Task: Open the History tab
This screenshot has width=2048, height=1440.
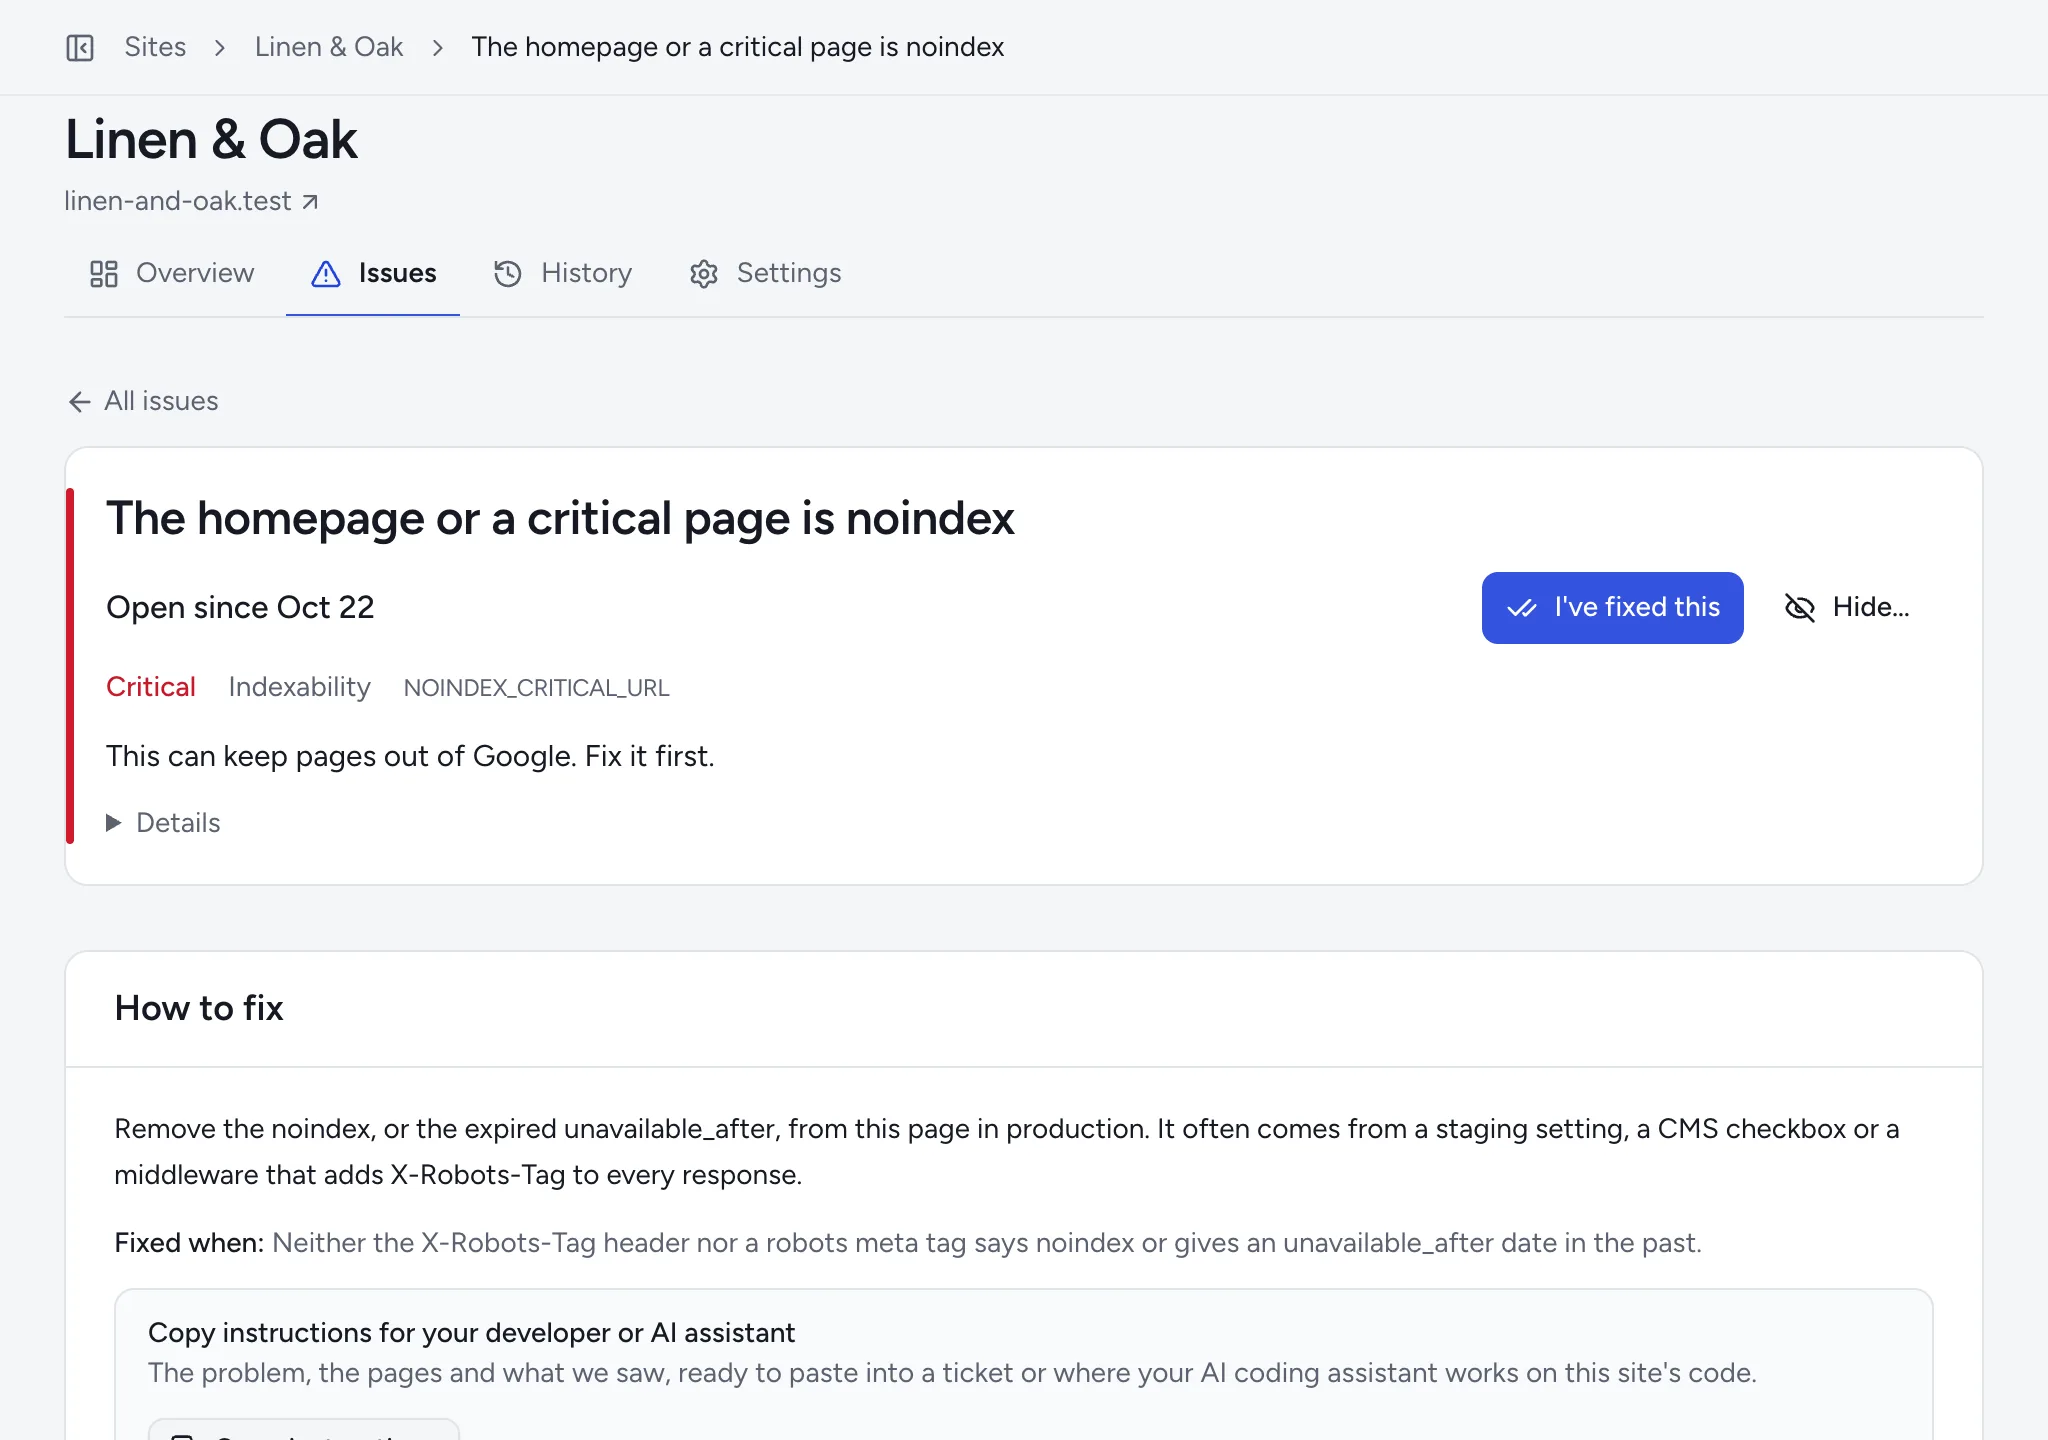Action: (x=563, y=273)
